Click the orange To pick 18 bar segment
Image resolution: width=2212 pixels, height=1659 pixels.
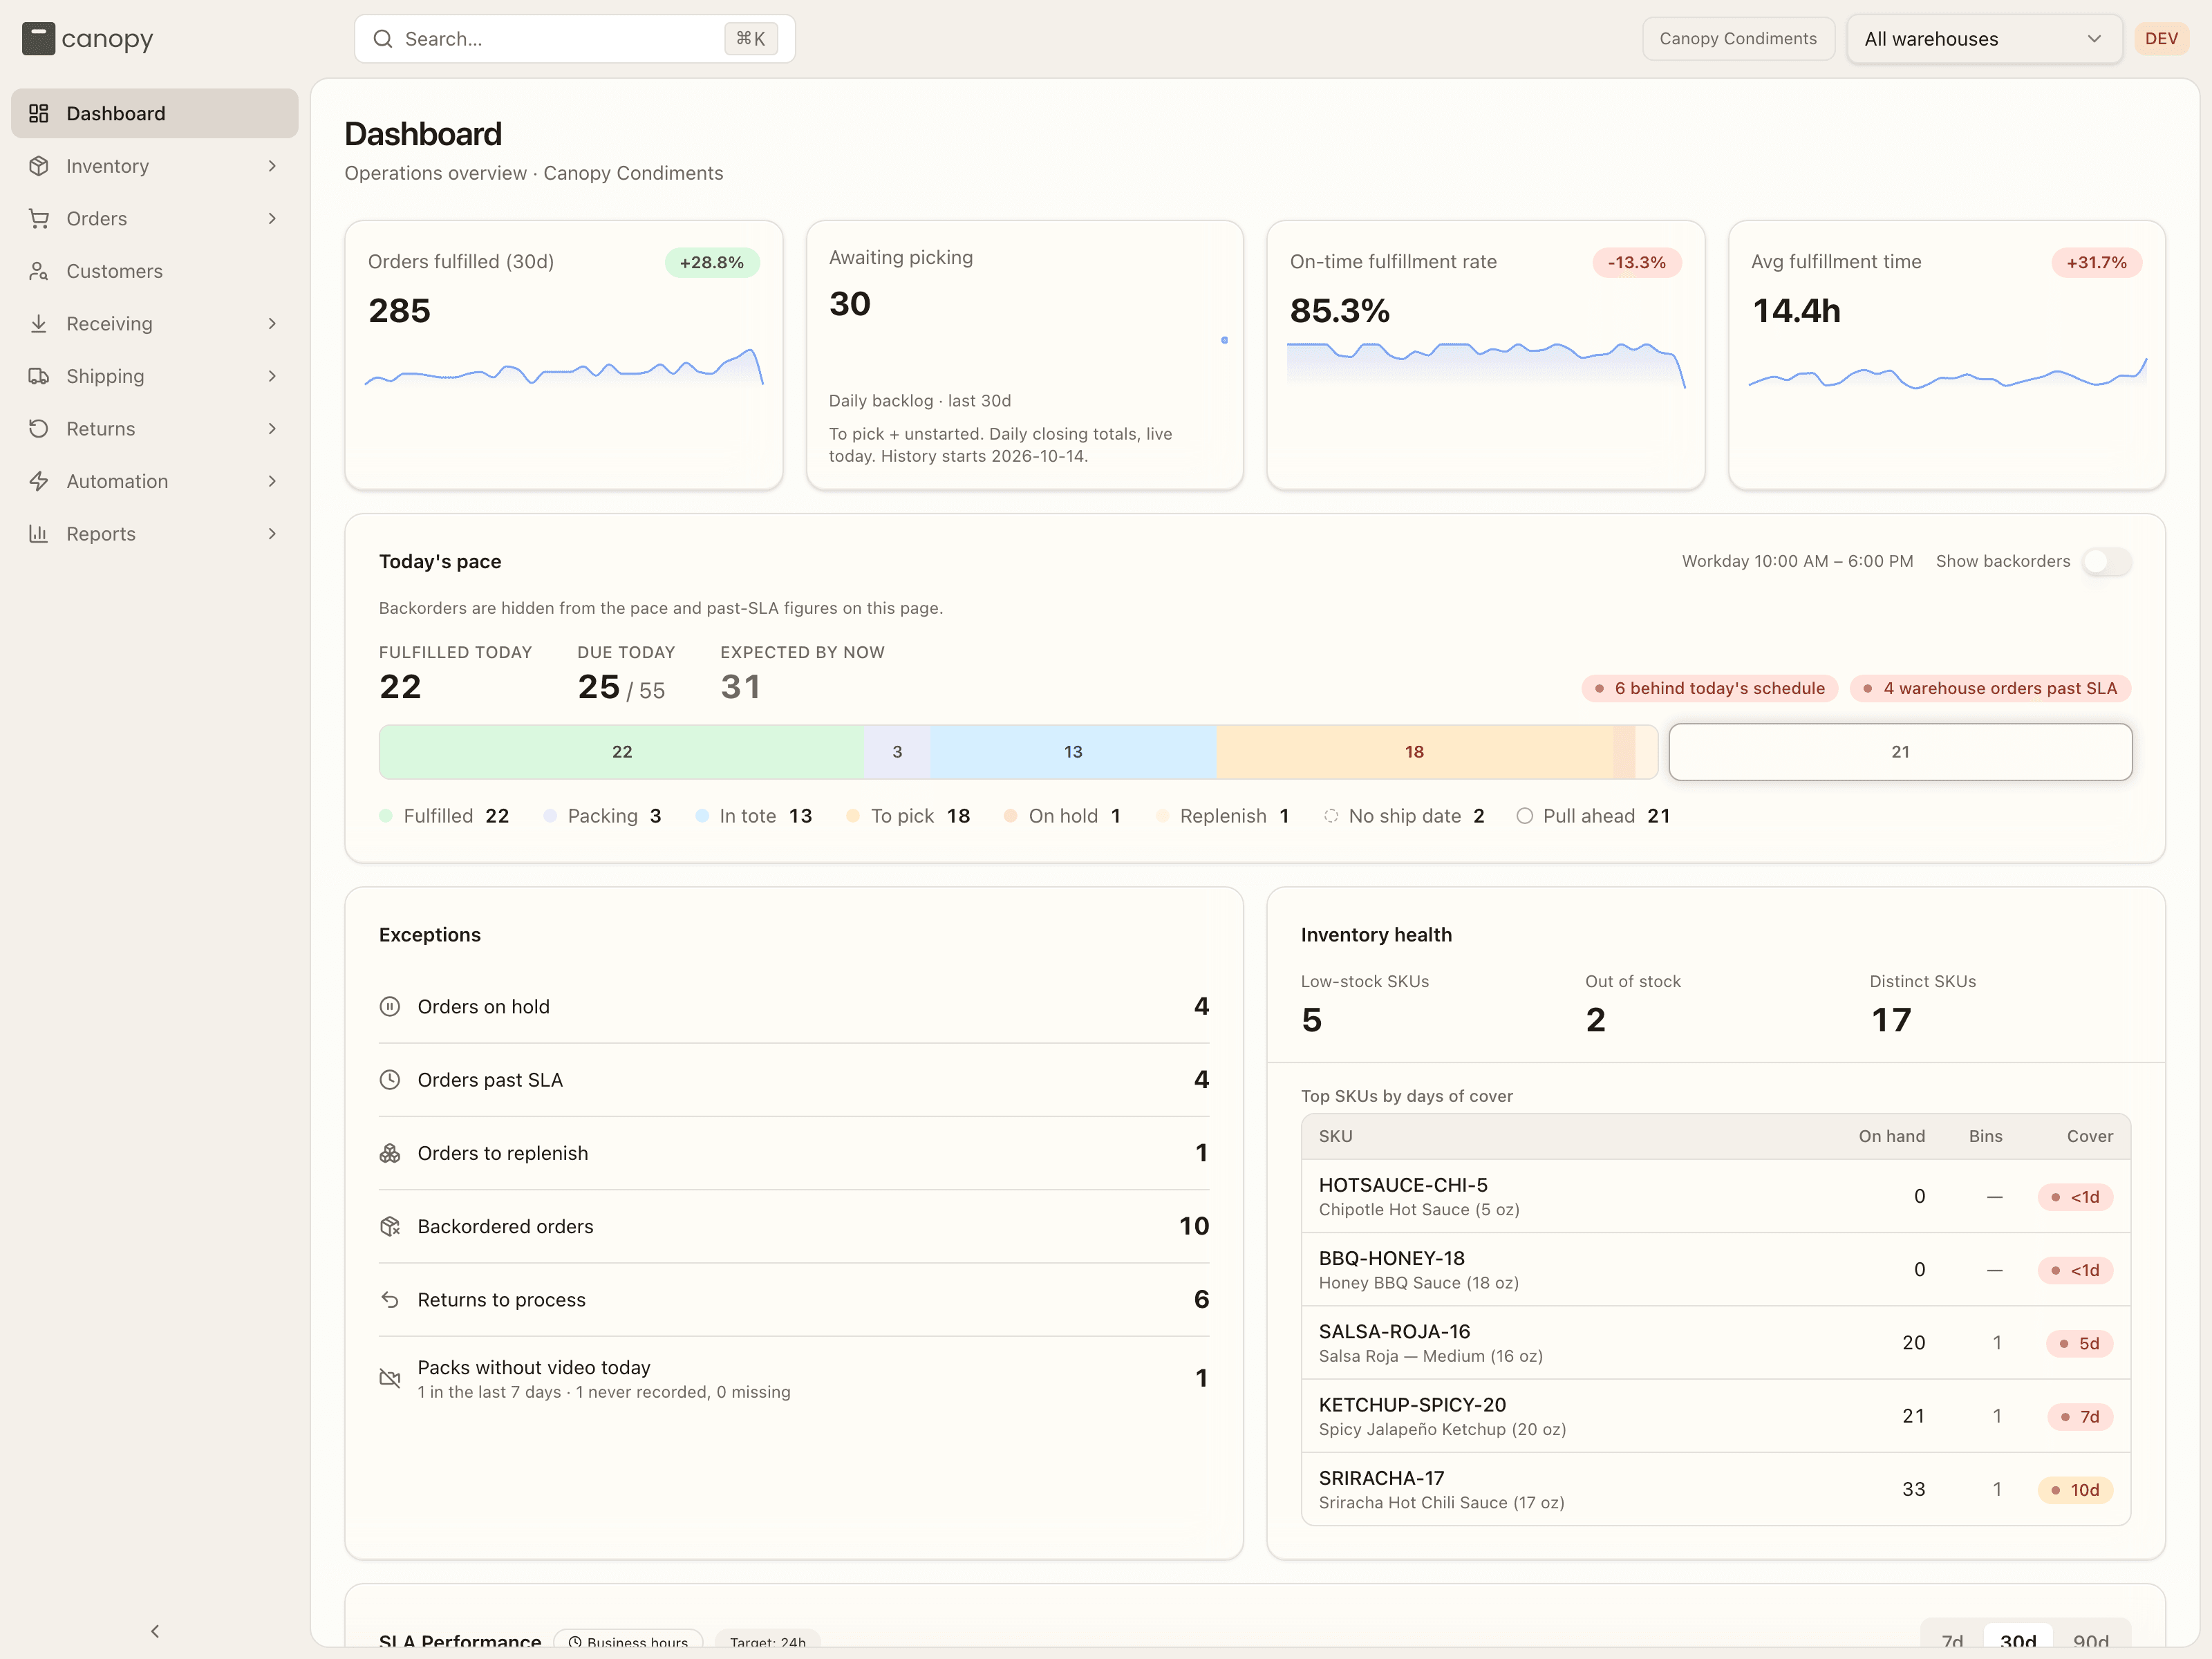tap(1414, 752)
